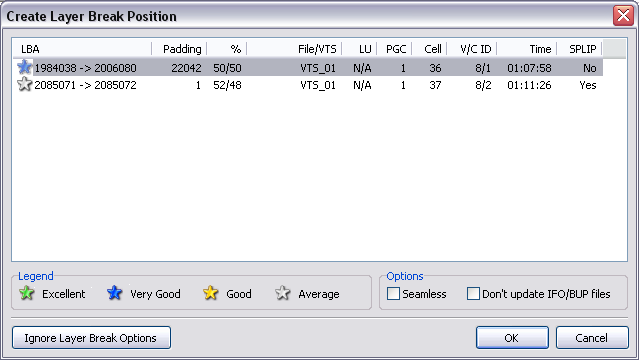Click the PGC column header
Viewport: 639px width, 360px height.
point(394,49)
